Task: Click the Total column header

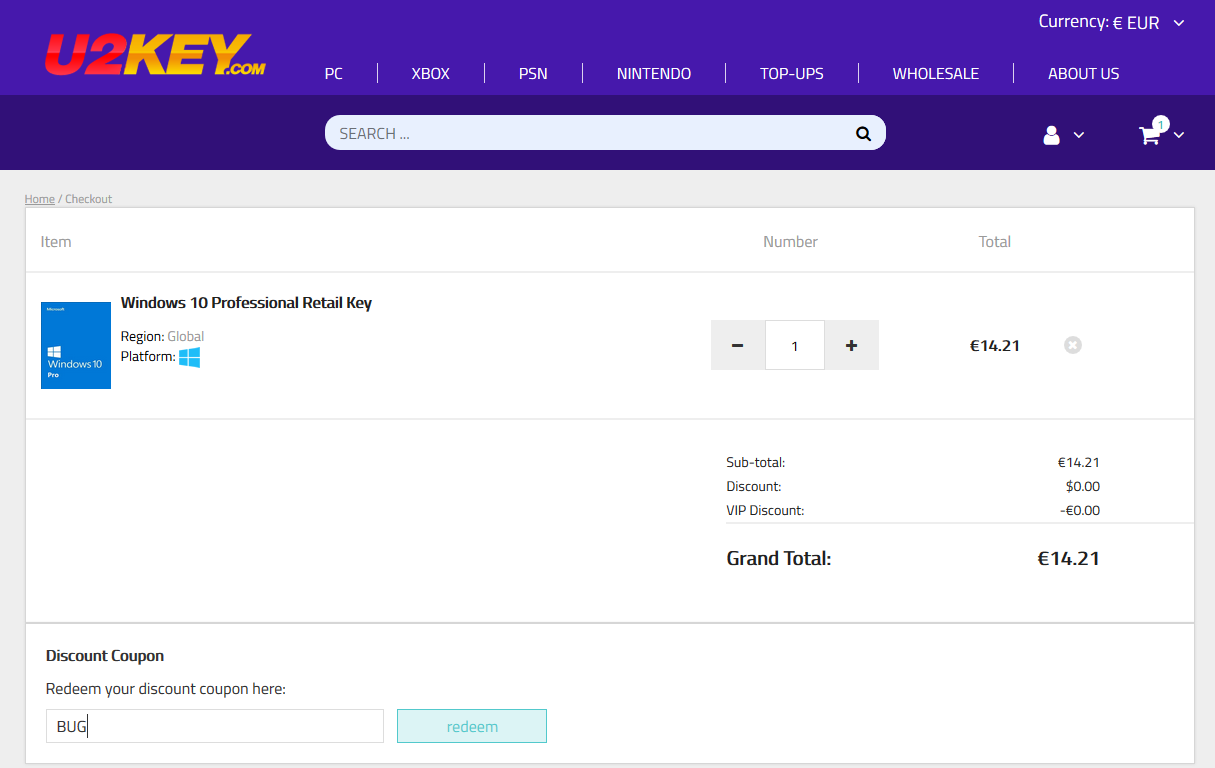Action: tap(995, 242)
